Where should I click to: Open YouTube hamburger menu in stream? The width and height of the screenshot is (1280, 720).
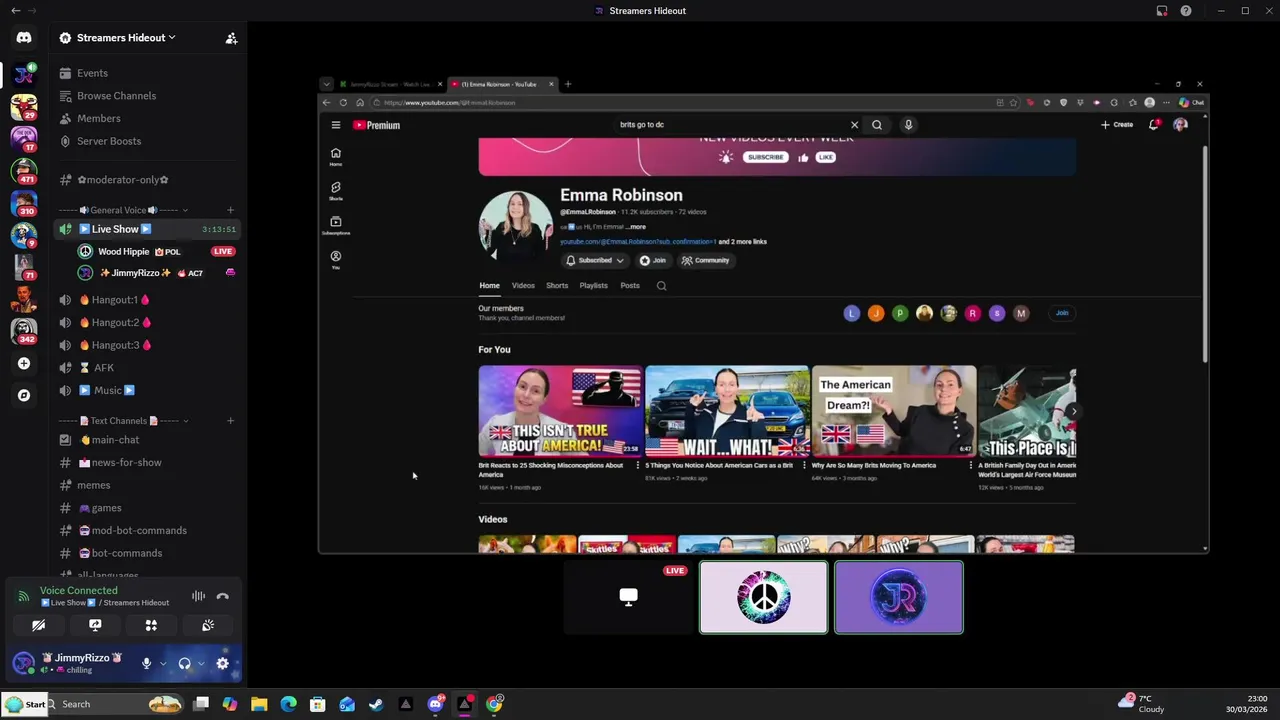tap(336, 125)
